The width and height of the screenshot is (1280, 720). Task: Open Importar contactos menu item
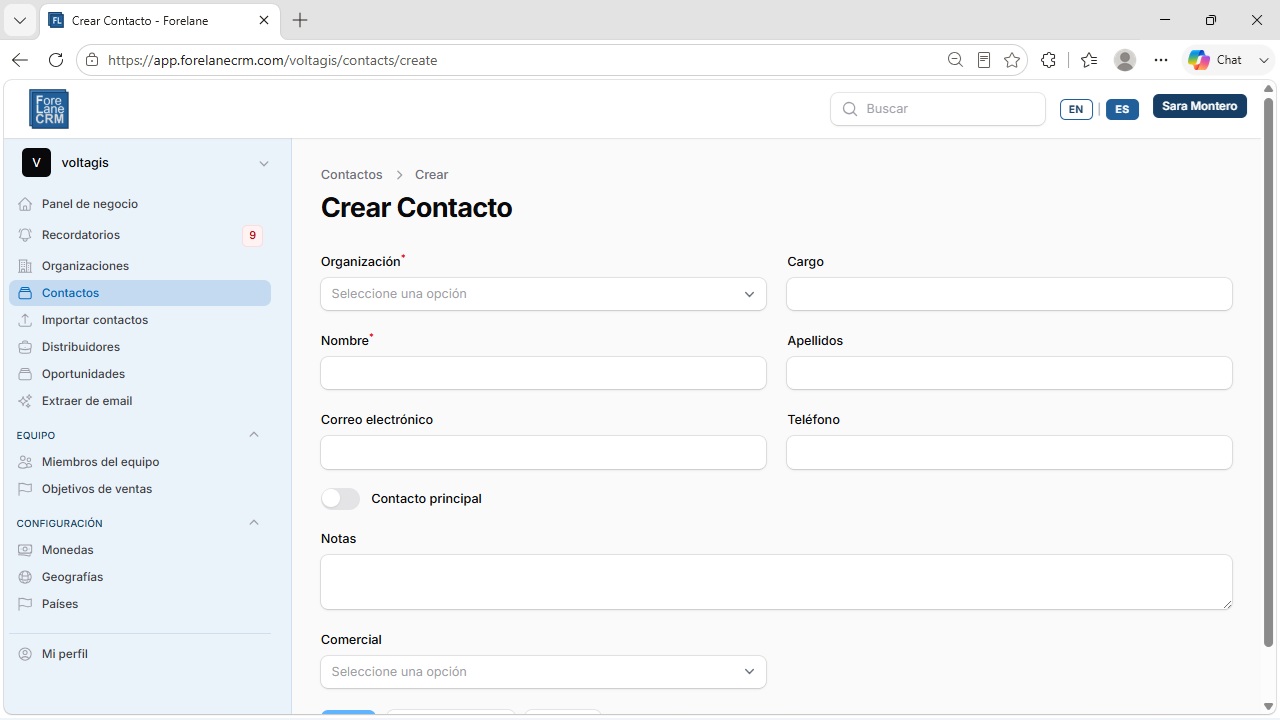(x=140, y=320)
